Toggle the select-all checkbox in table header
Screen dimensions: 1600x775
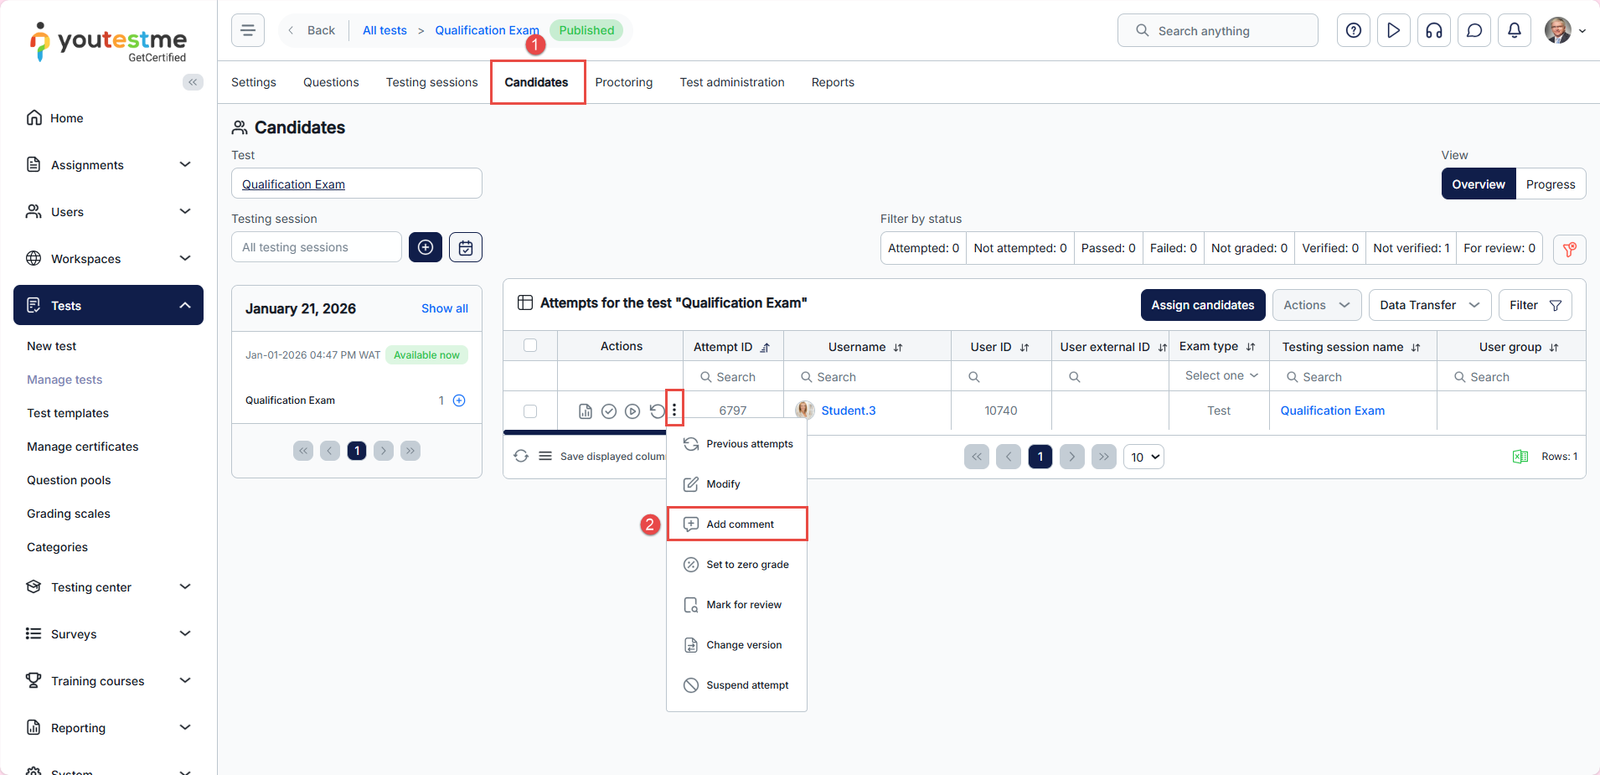pyautogui.click(x=530, y=346)
